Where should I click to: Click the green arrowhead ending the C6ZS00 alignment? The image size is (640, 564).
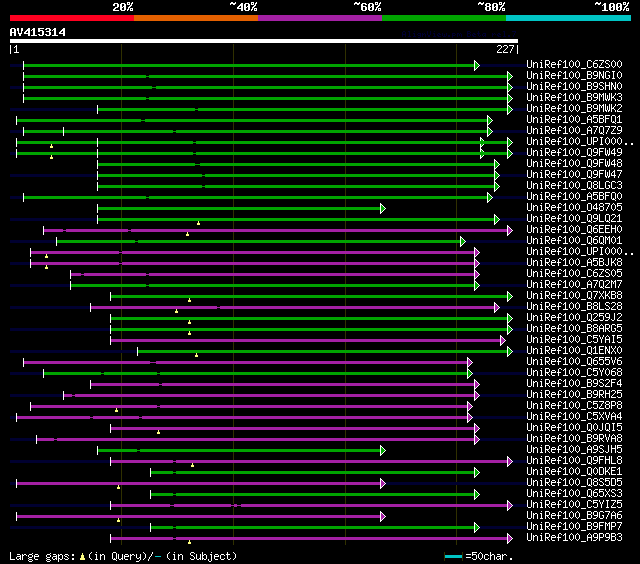point(477,65)
